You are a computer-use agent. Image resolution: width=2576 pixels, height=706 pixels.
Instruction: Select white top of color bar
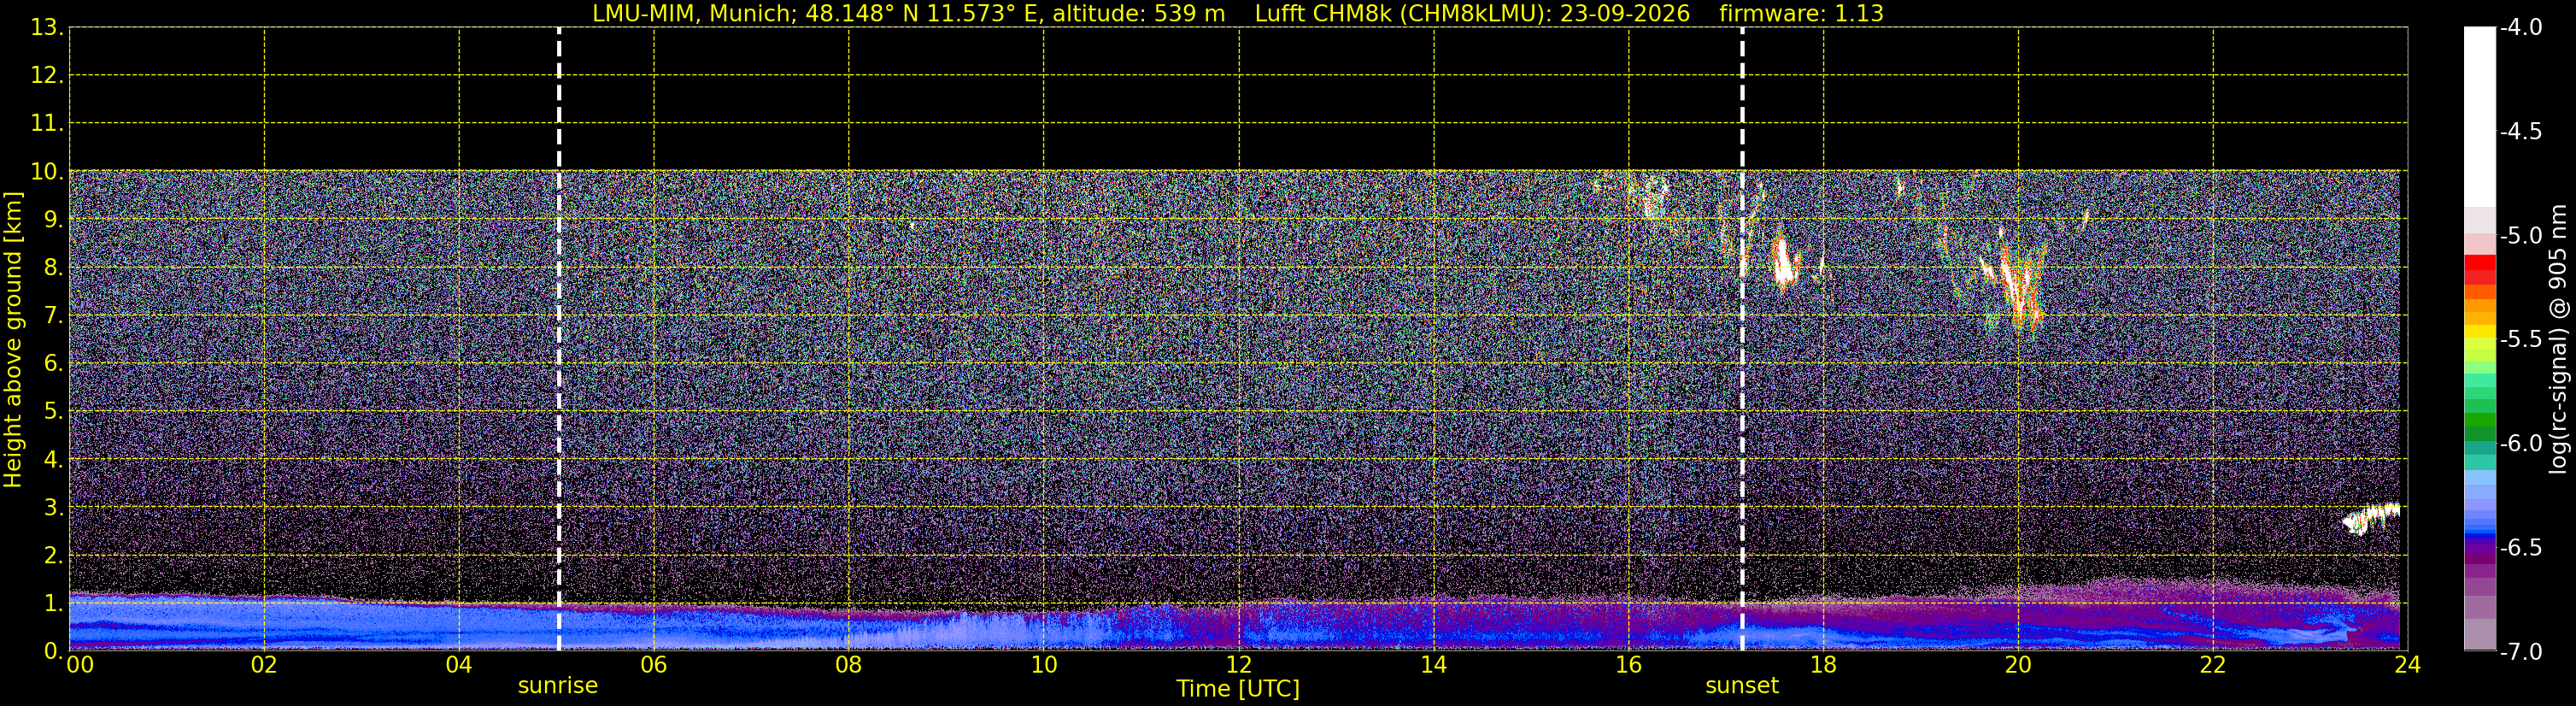[2479, 115]
